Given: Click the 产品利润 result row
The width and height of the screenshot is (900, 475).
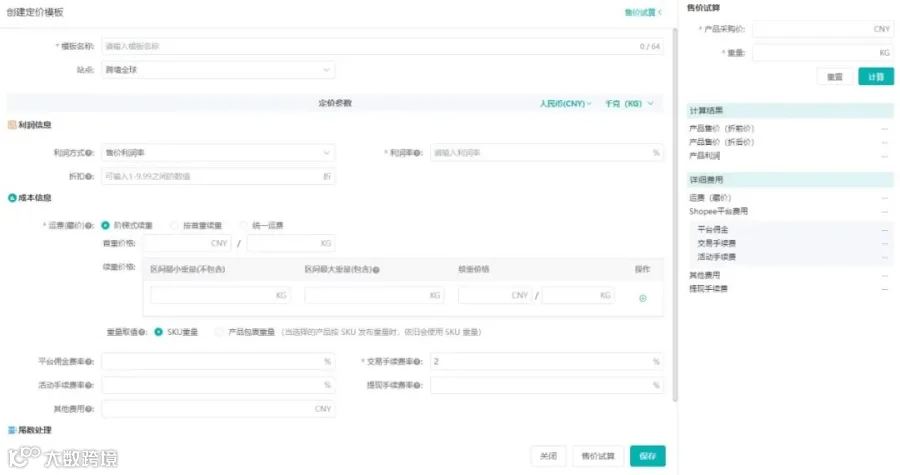Looking at the screenshot, I should pyautogui.click(x=790, y=156).
